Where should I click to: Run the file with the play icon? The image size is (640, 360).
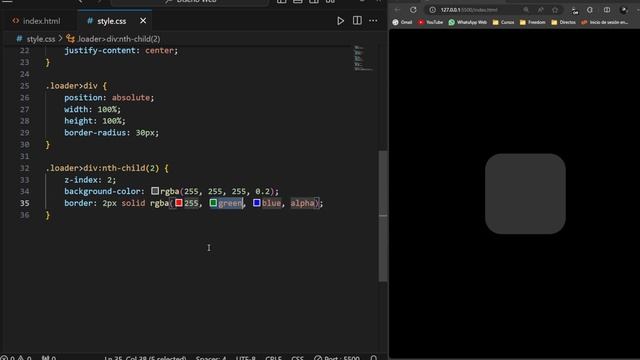pyautogui.click(x=340, y=21)
